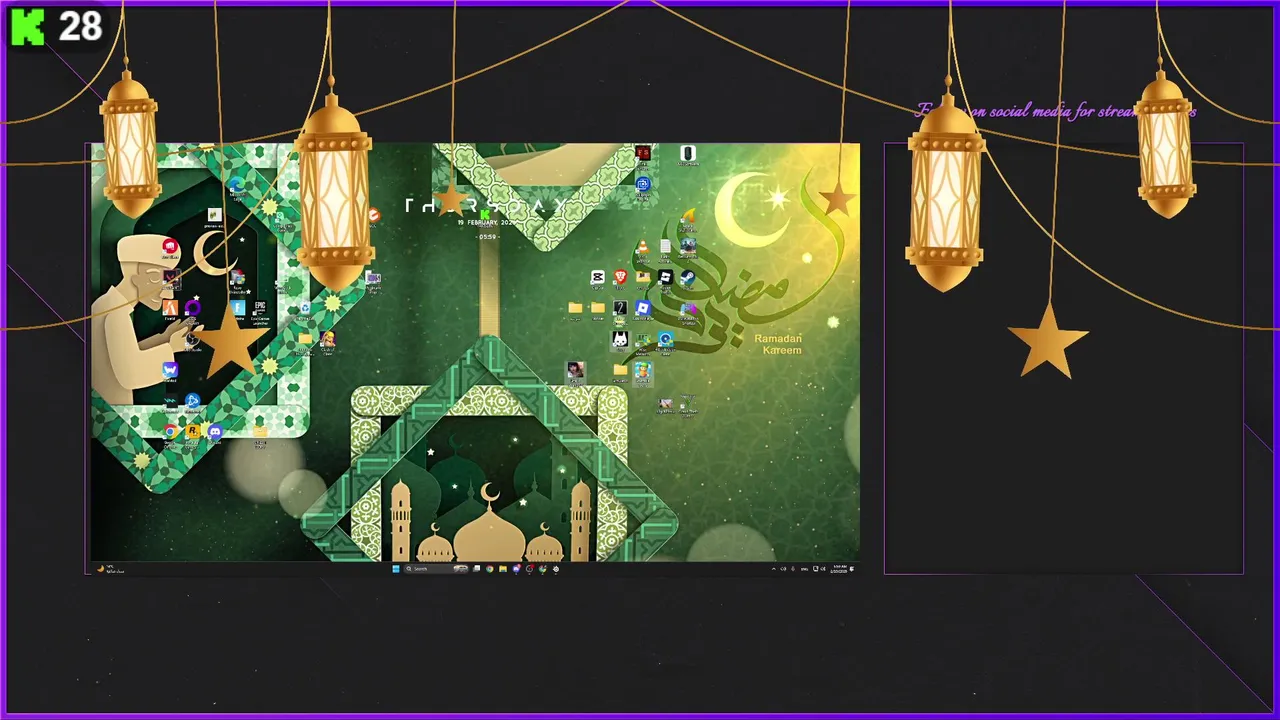Launch Brave browser from the desktop

coord(620,277)
